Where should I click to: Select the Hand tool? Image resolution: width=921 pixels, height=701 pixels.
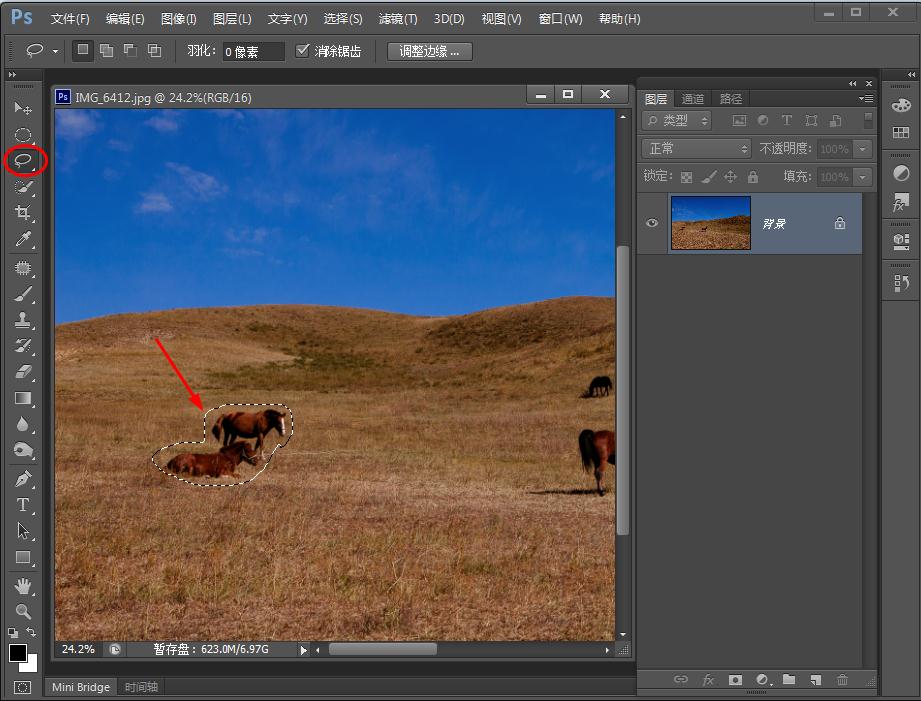[x=24, y=585]
